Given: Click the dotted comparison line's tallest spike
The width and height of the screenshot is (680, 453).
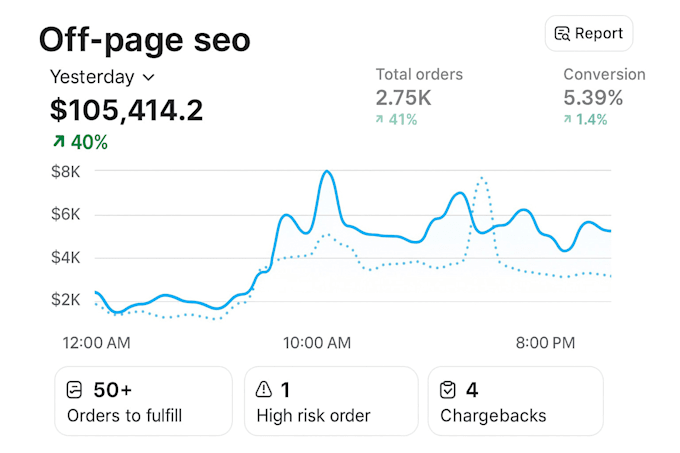Looking at the screenshot, I should coord(482,178).
